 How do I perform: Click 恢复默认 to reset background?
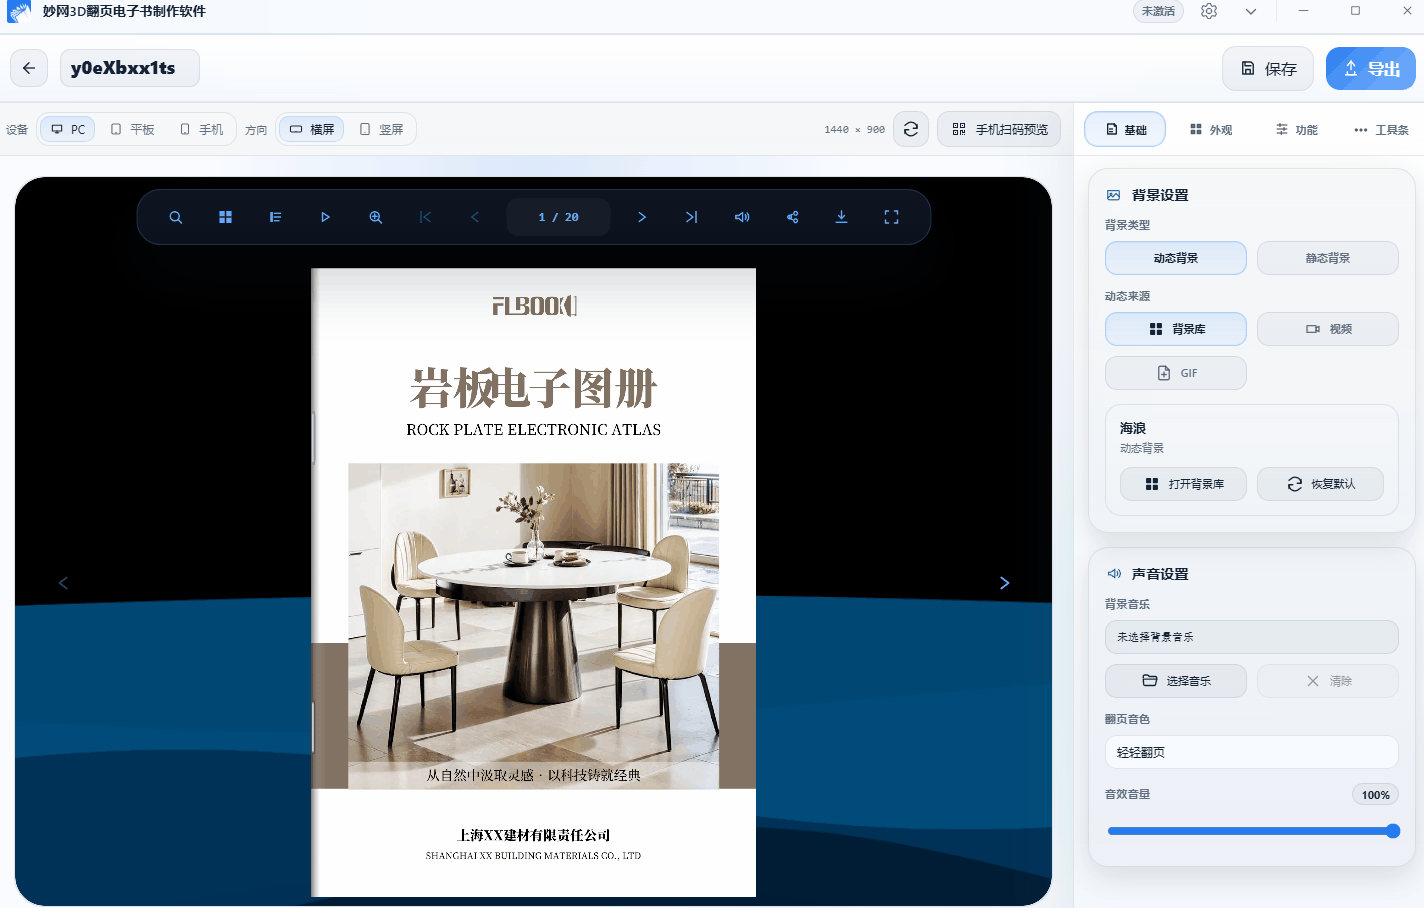1321,484
